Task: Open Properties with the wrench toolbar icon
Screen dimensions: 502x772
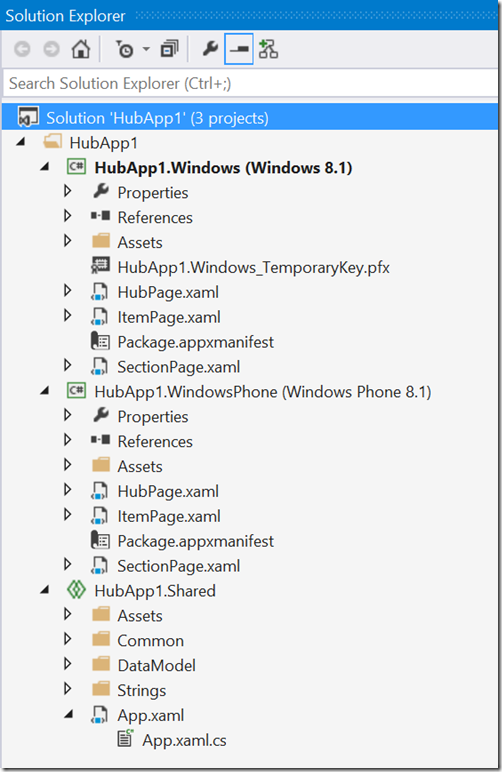Action: tap(210, 49)
